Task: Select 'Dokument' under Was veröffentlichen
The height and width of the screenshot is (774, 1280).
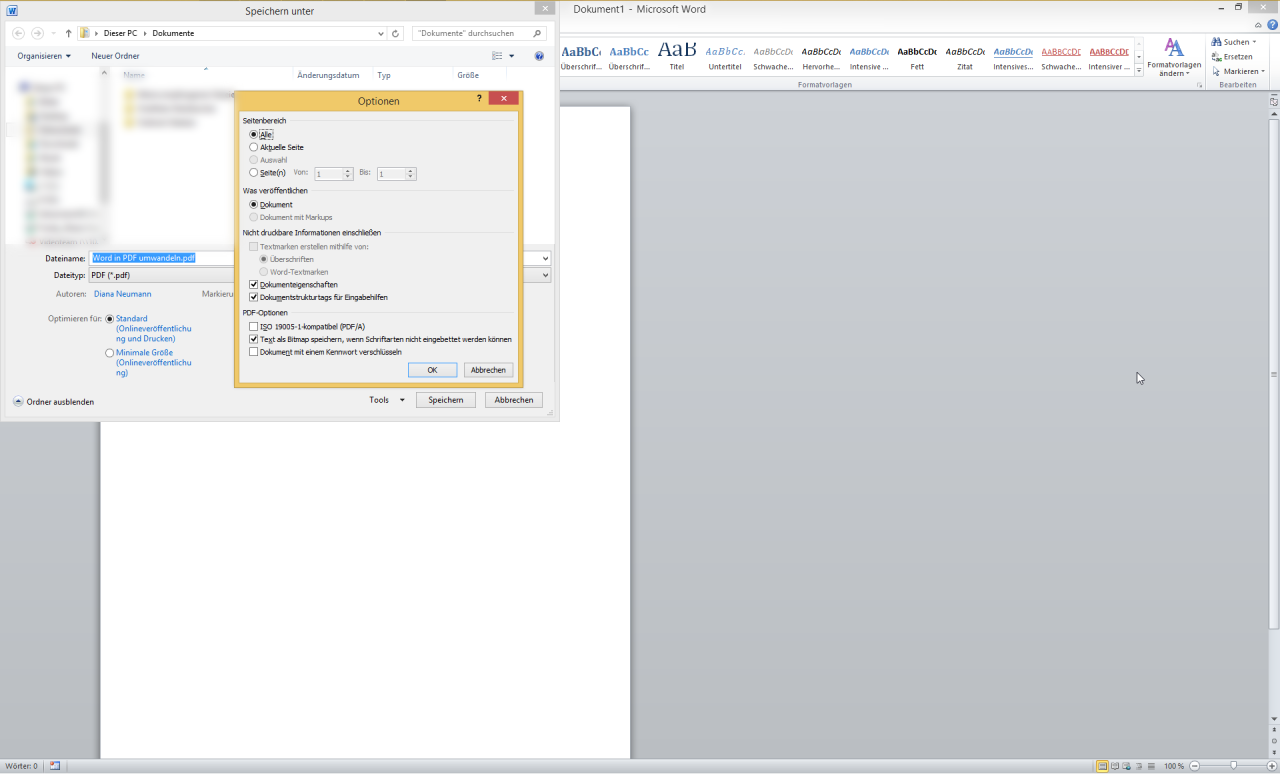Action: click(254, 205)
